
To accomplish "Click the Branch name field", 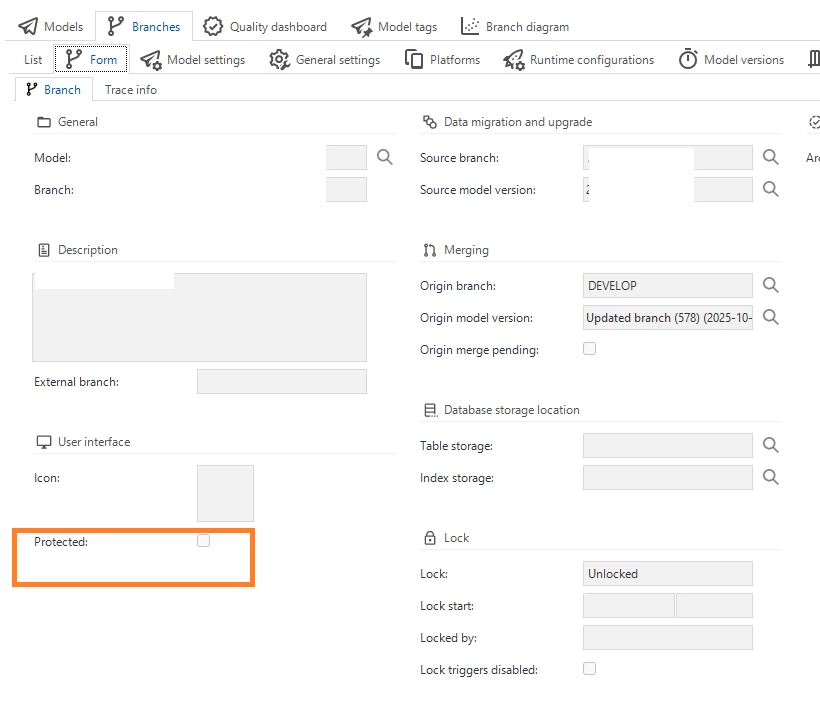I will tap(346, 189).
